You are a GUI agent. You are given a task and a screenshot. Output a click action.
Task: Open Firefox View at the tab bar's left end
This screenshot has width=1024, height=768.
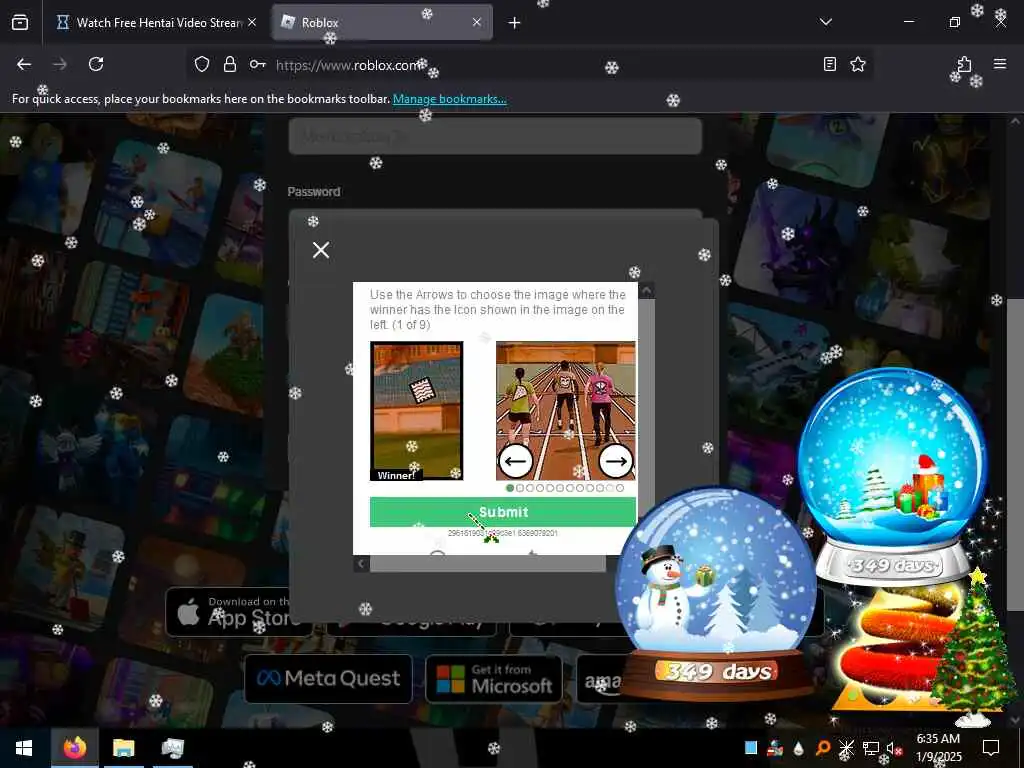pos(20,23)
